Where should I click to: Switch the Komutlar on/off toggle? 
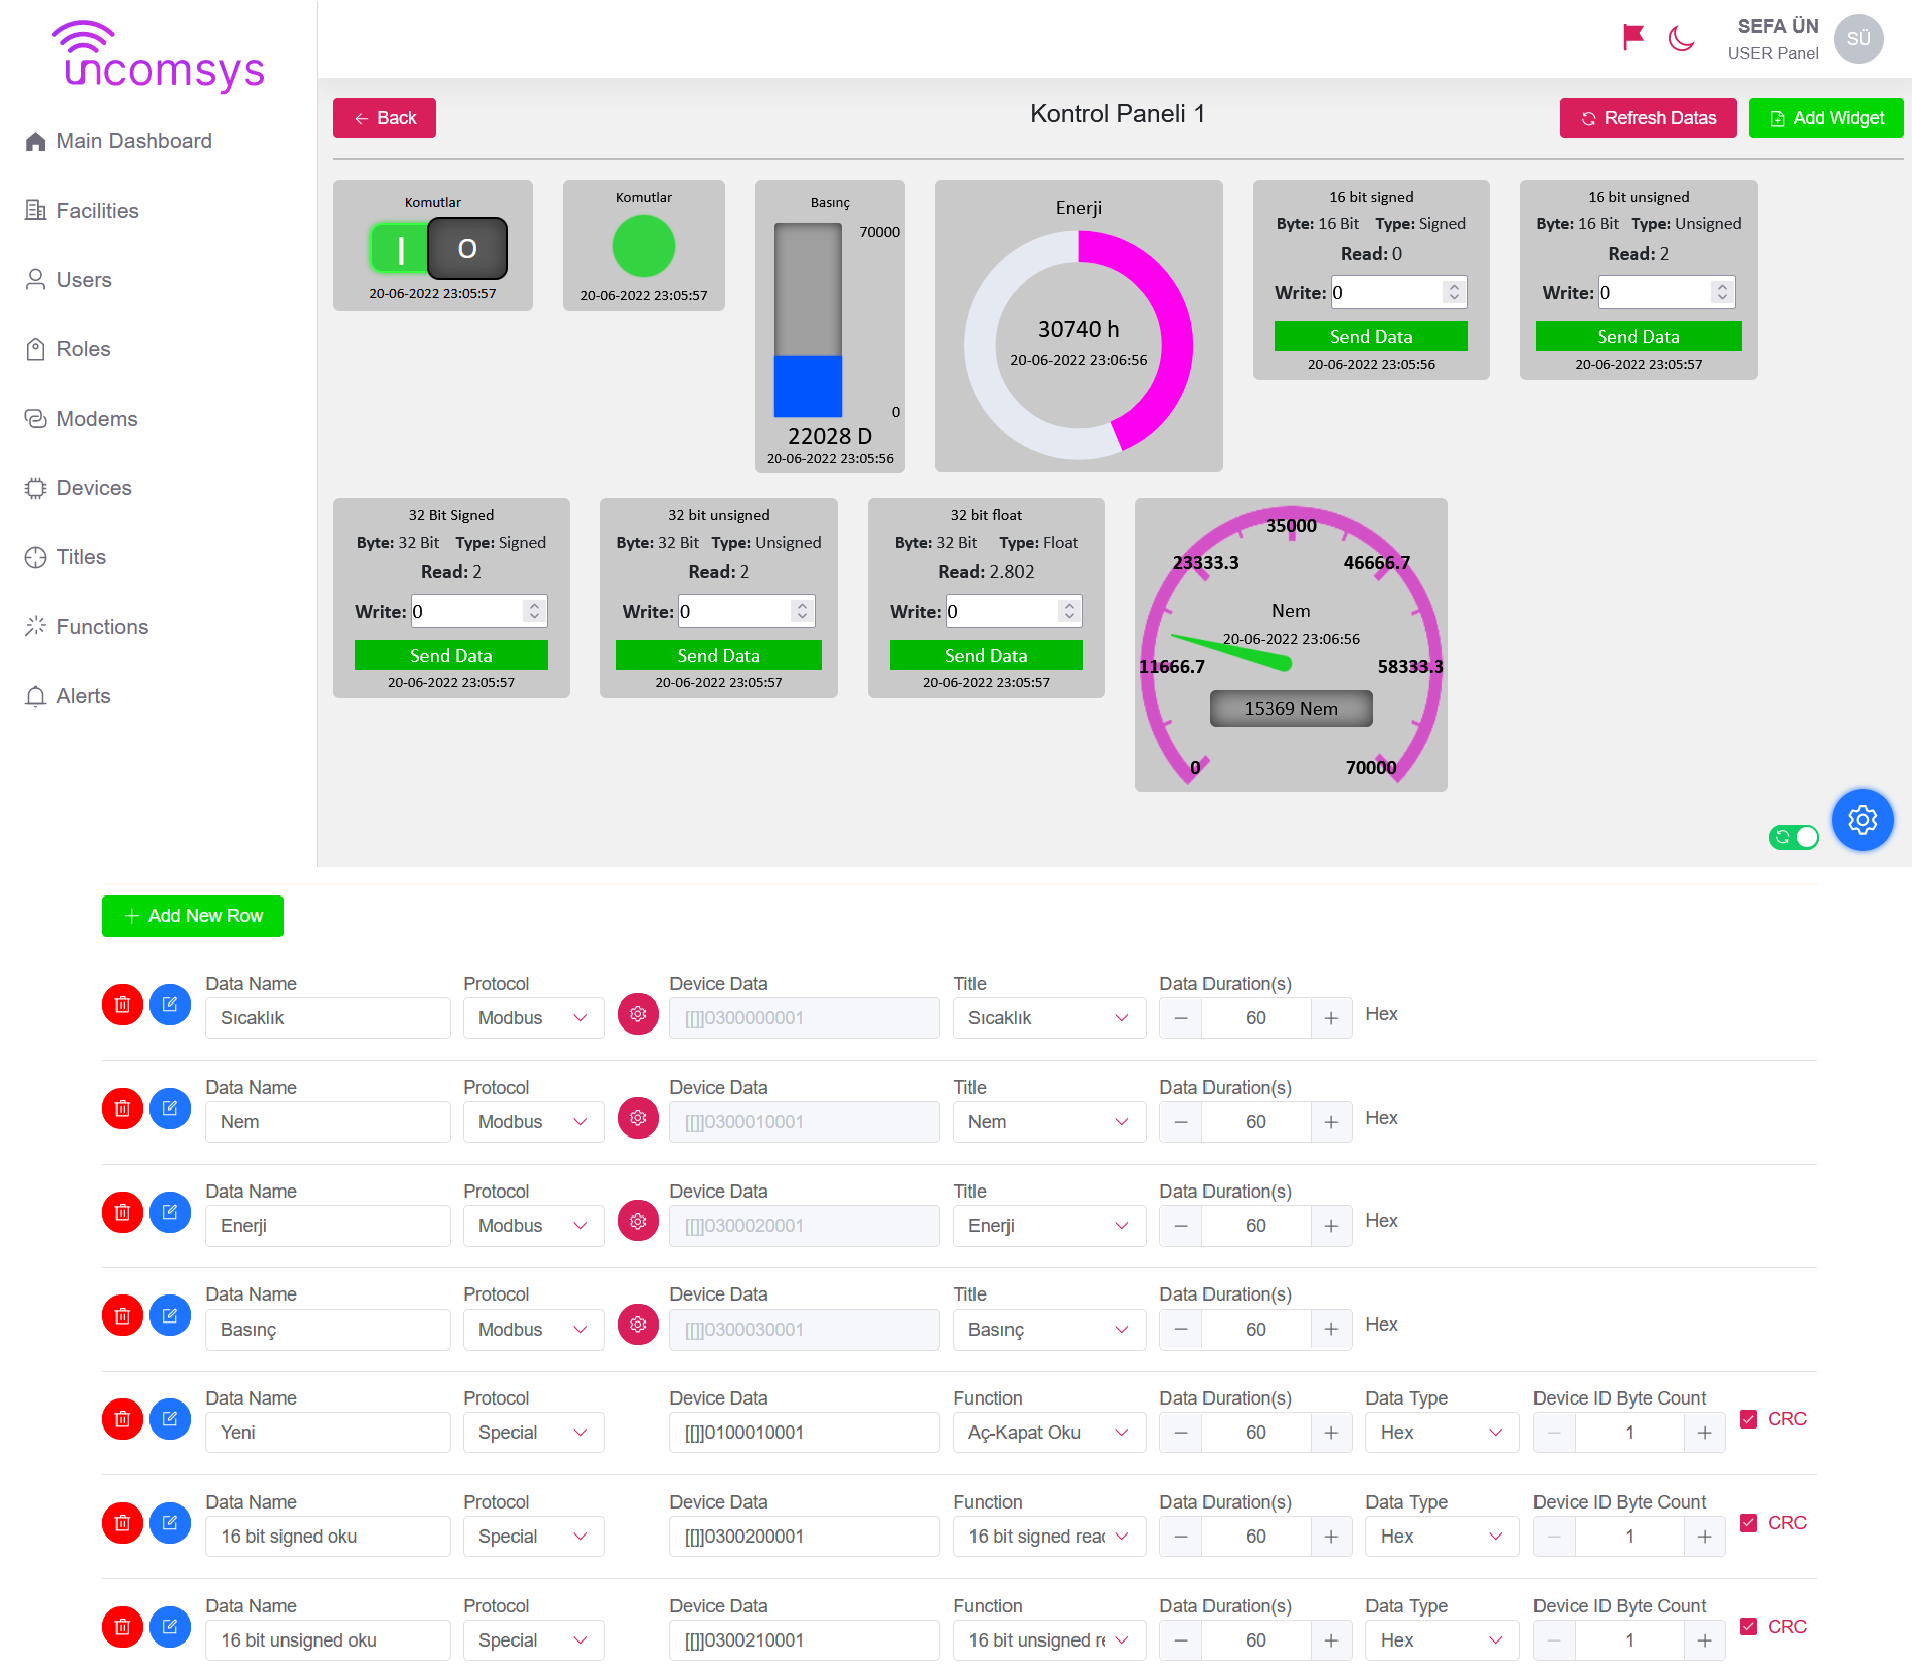pyautogui.click(x=439, y=248)
